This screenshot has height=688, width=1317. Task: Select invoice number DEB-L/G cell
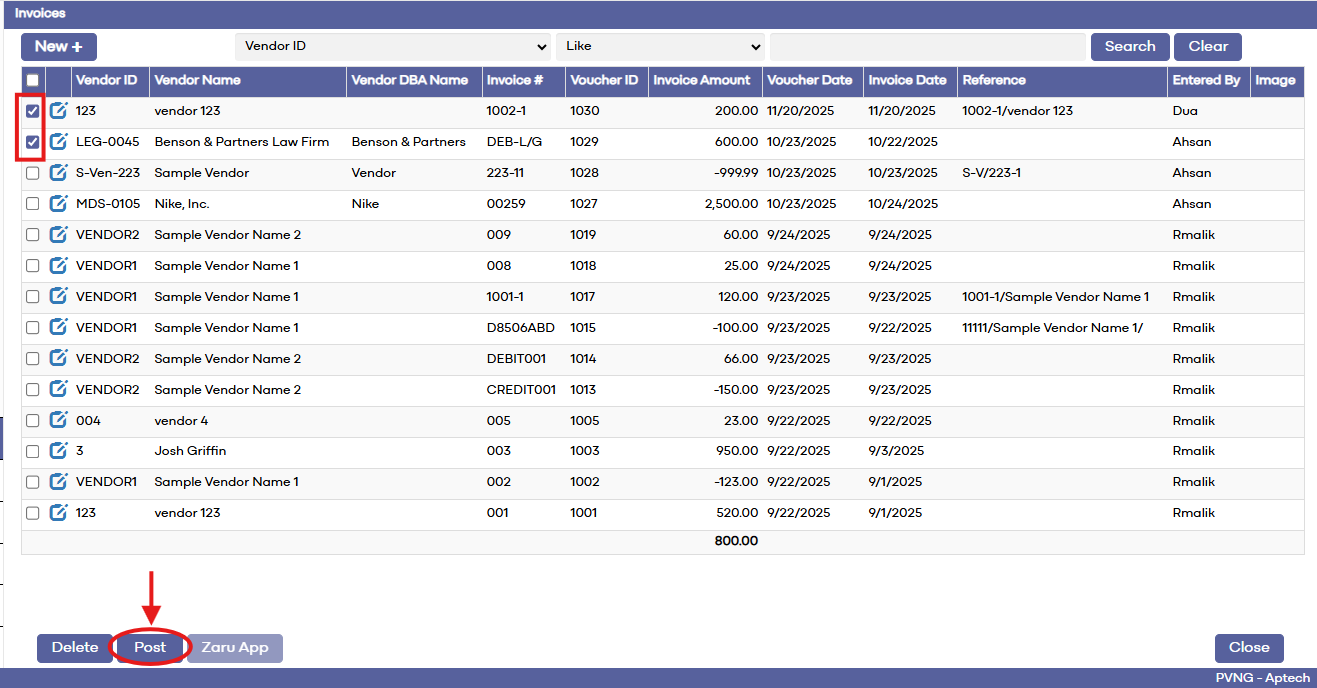pyautogui.click(x=514, y=142)
